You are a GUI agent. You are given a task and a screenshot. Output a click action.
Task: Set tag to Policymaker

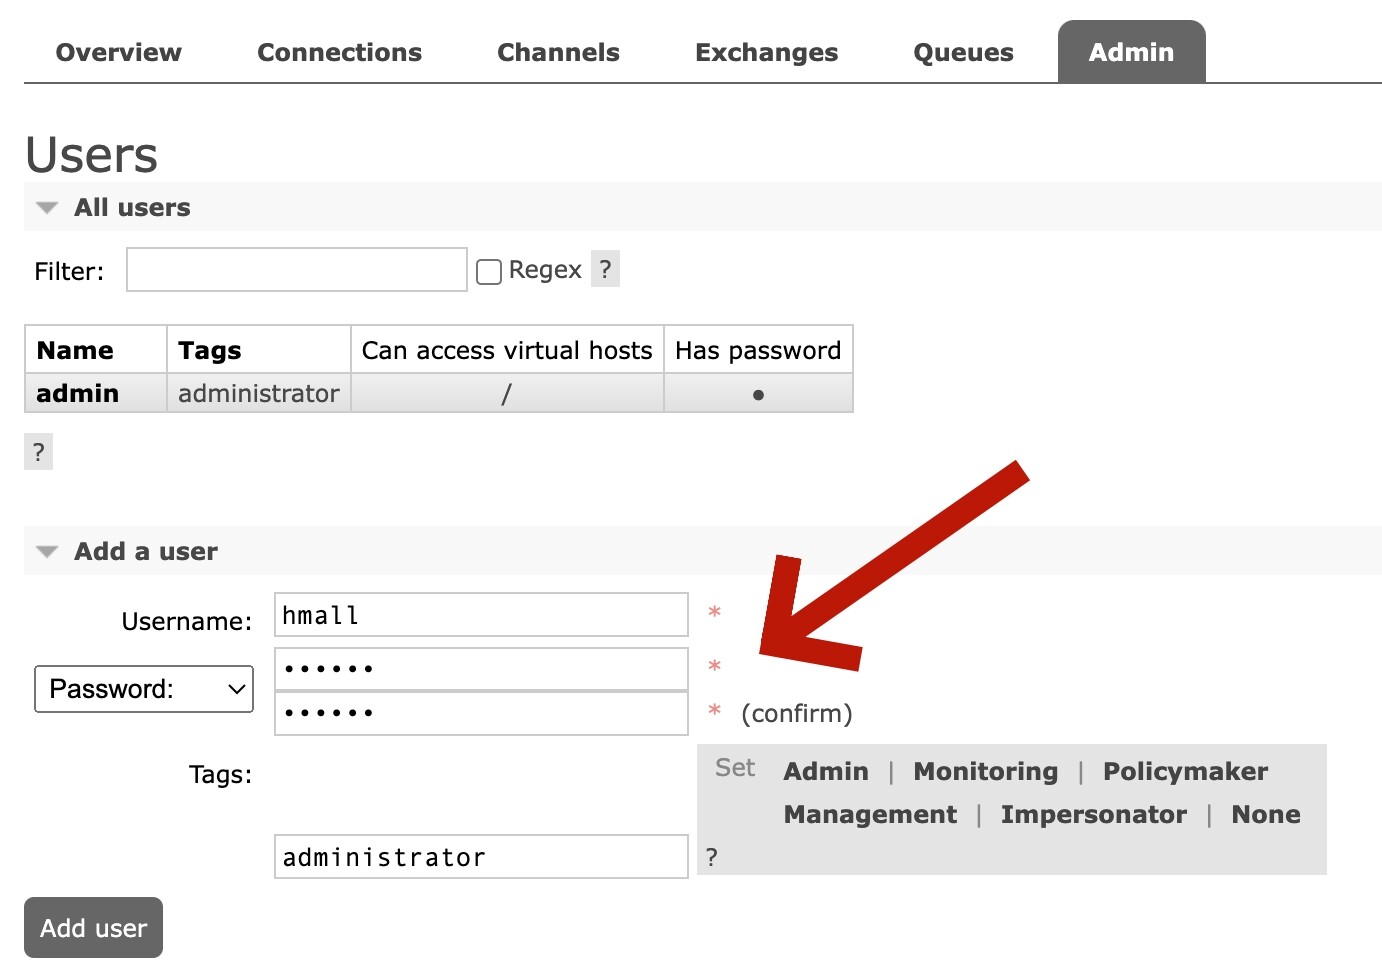point(1185,771)
